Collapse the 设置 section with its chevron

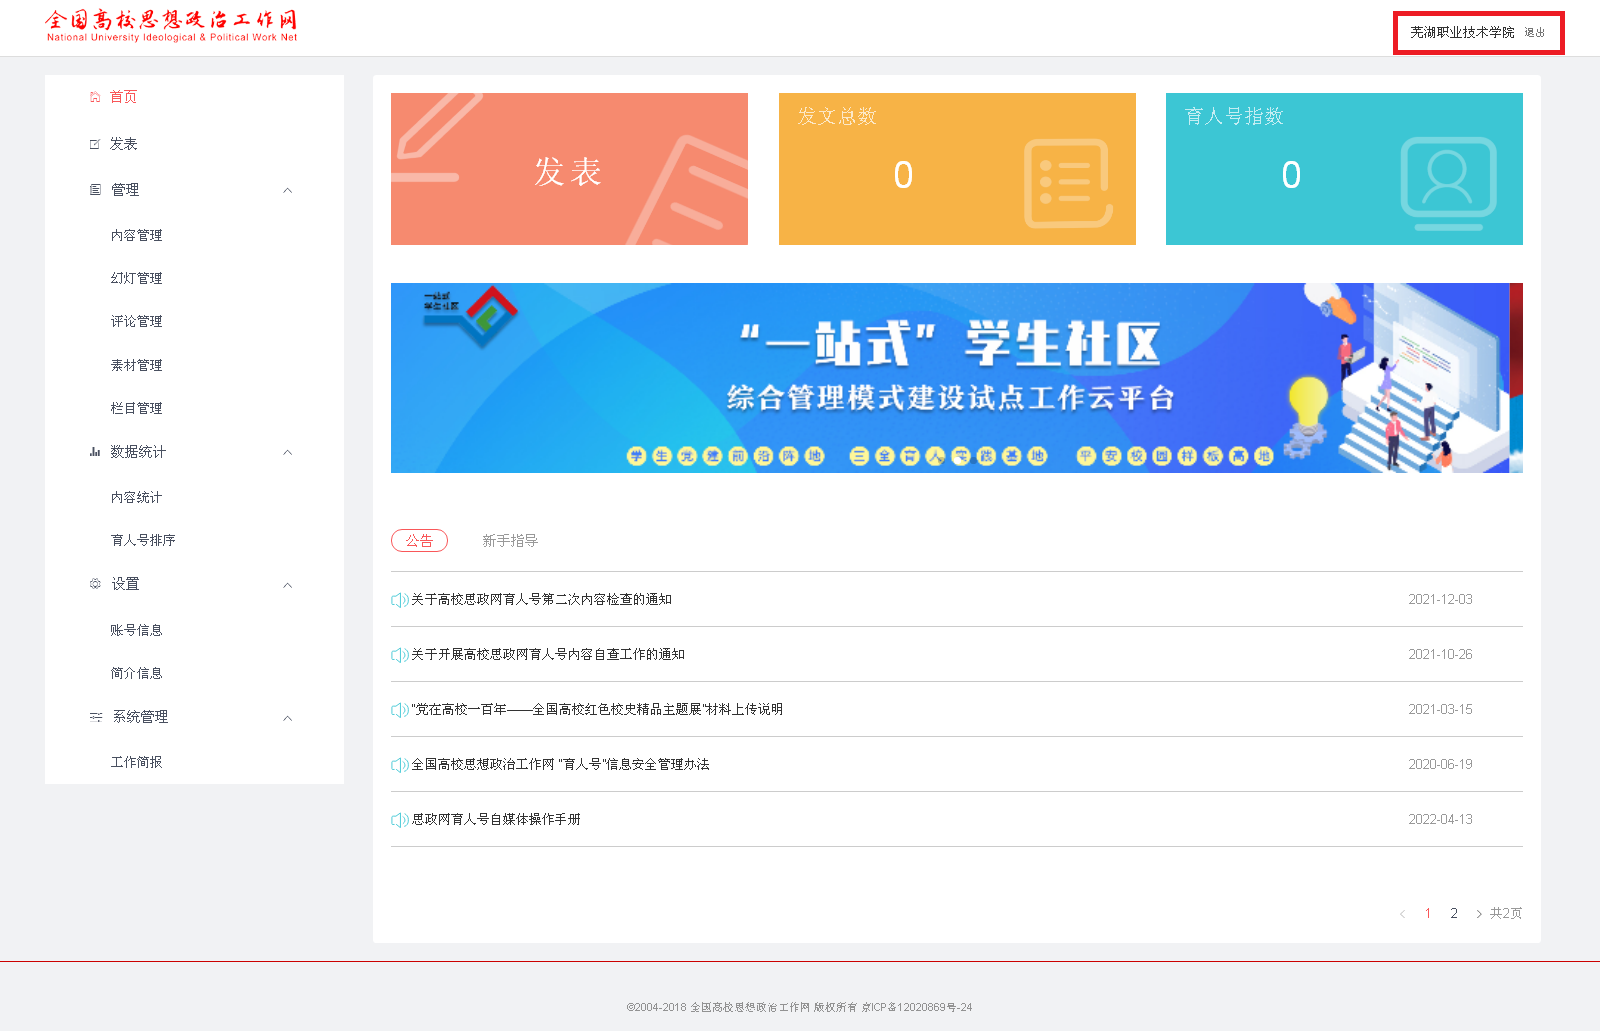pyautogui.click(x=288, y=585)
